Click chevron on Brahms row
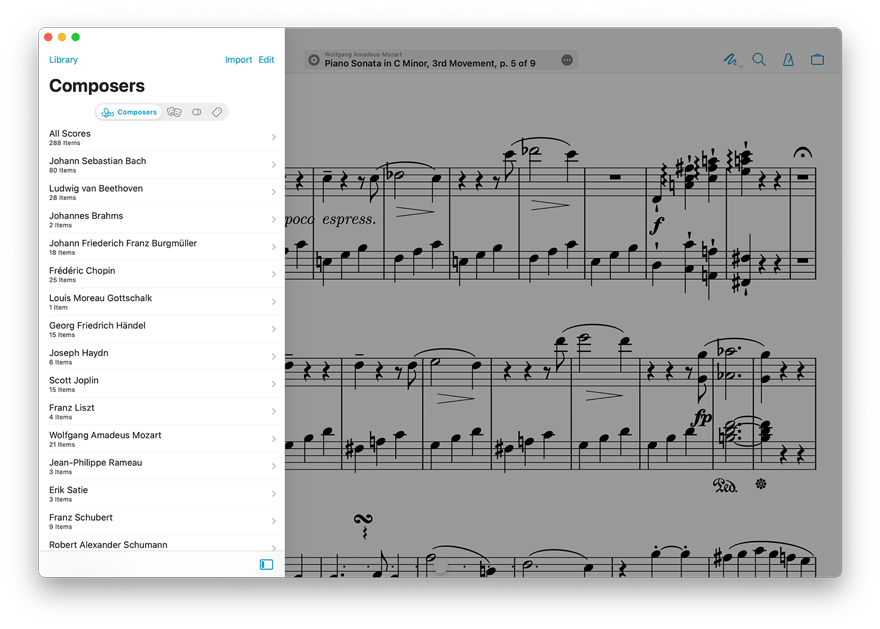Viewport: 880px width, 629px height. coord(274,219)
